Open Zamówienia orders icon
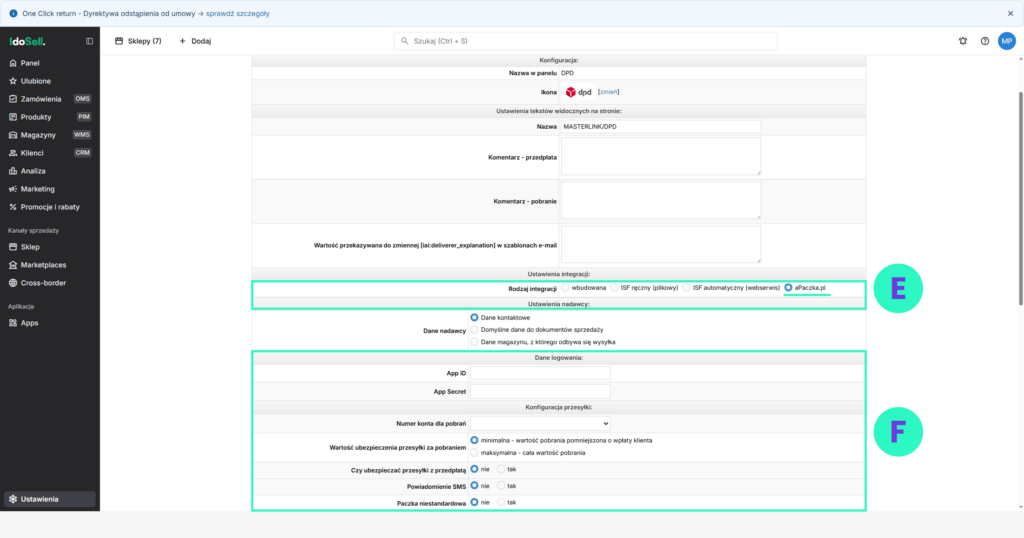The width and height of the screenshot is (1024, 538). pos(13,99)
